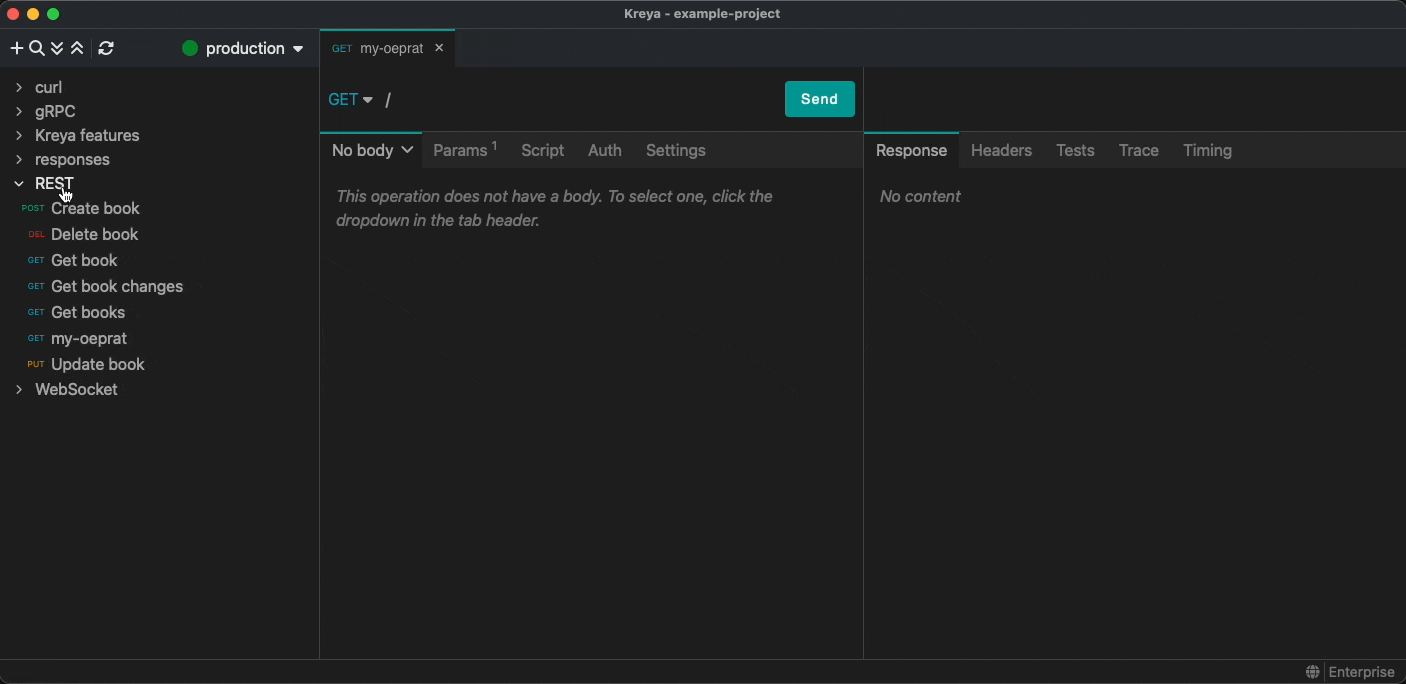
Task: Open the Headers response tab
Action: coord(1001,150)
